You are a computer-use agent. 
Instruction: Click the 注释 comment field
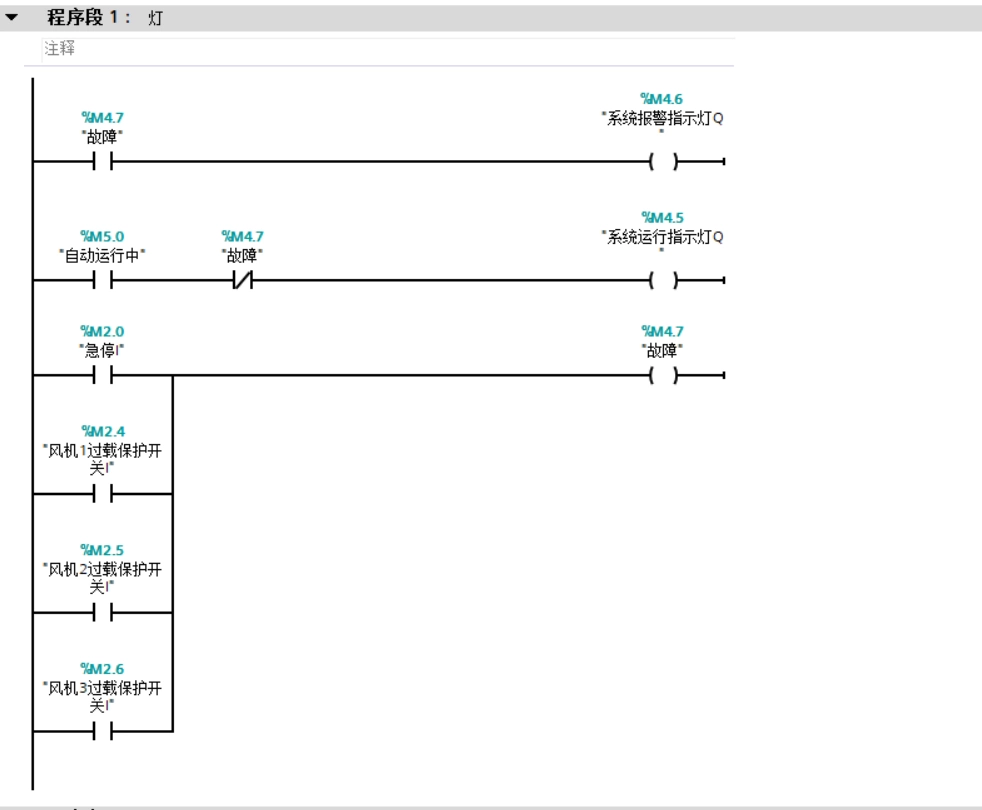pos(388,49)
